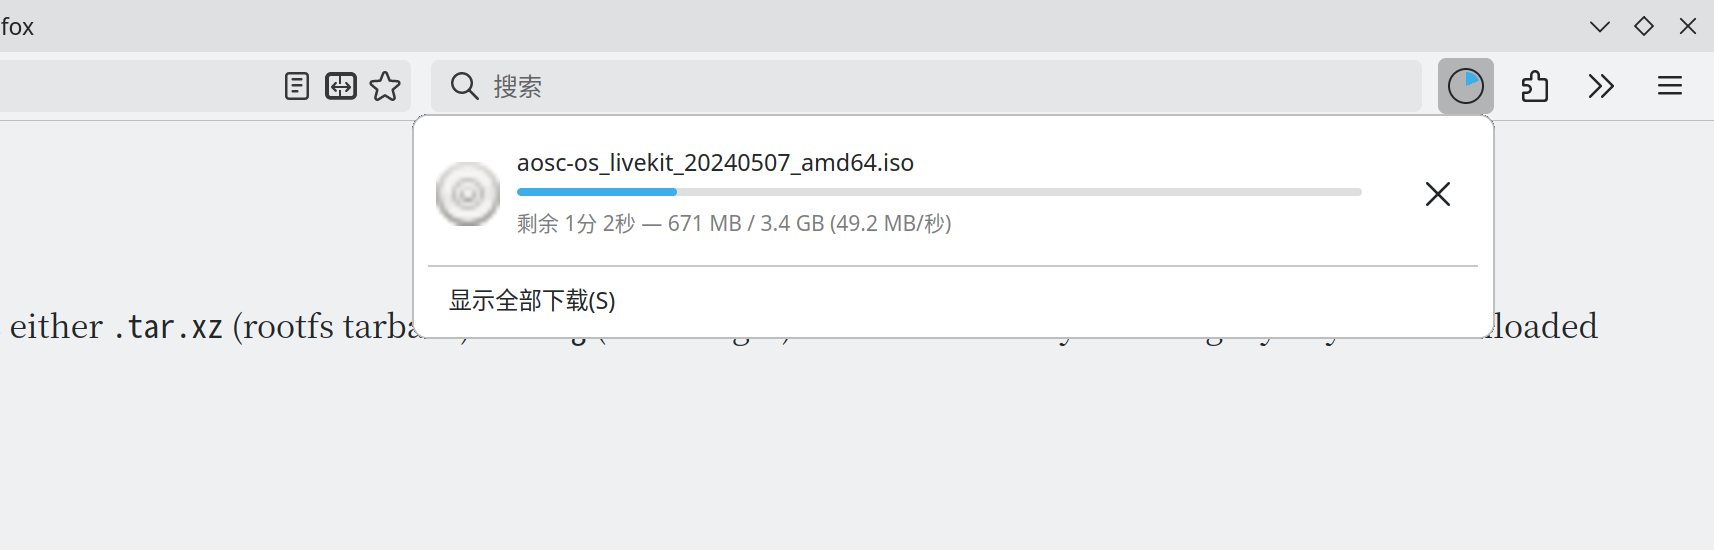Image resolution: width=1714 pixels, height=550 pixels.
Task: Open the extensions puzzle-piece menu
Action: click(1535, 86)
